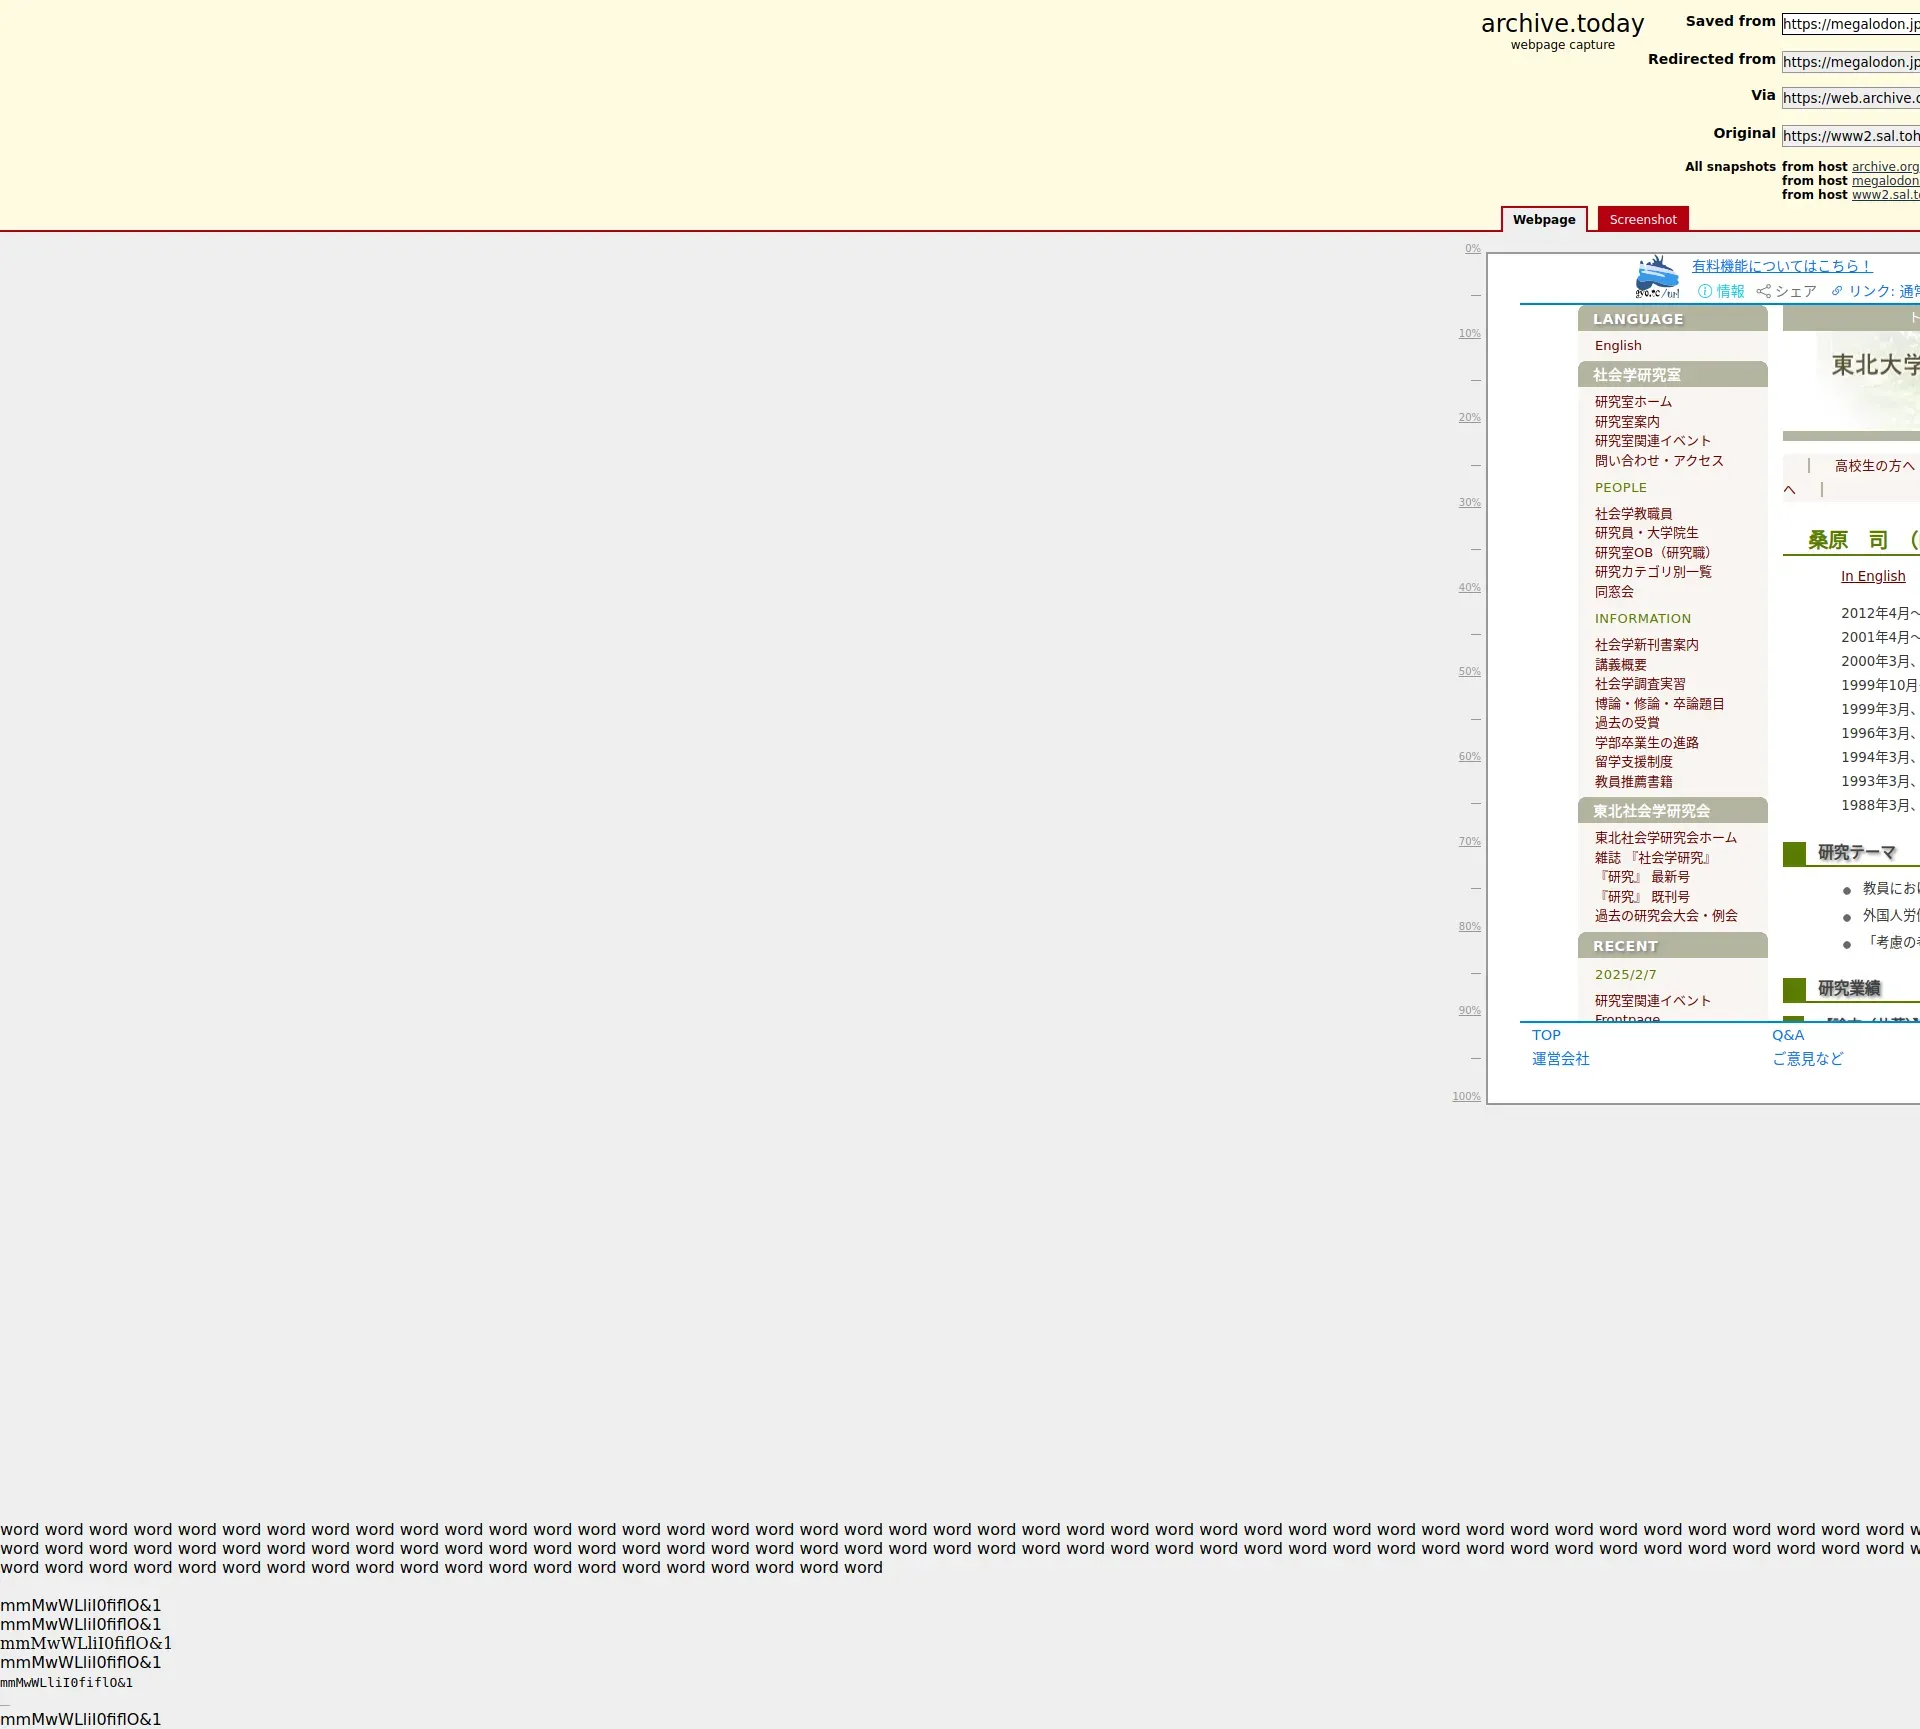1920x1729 pixels.
Task: Select the Webpage tab
Action: [1543, 219]
